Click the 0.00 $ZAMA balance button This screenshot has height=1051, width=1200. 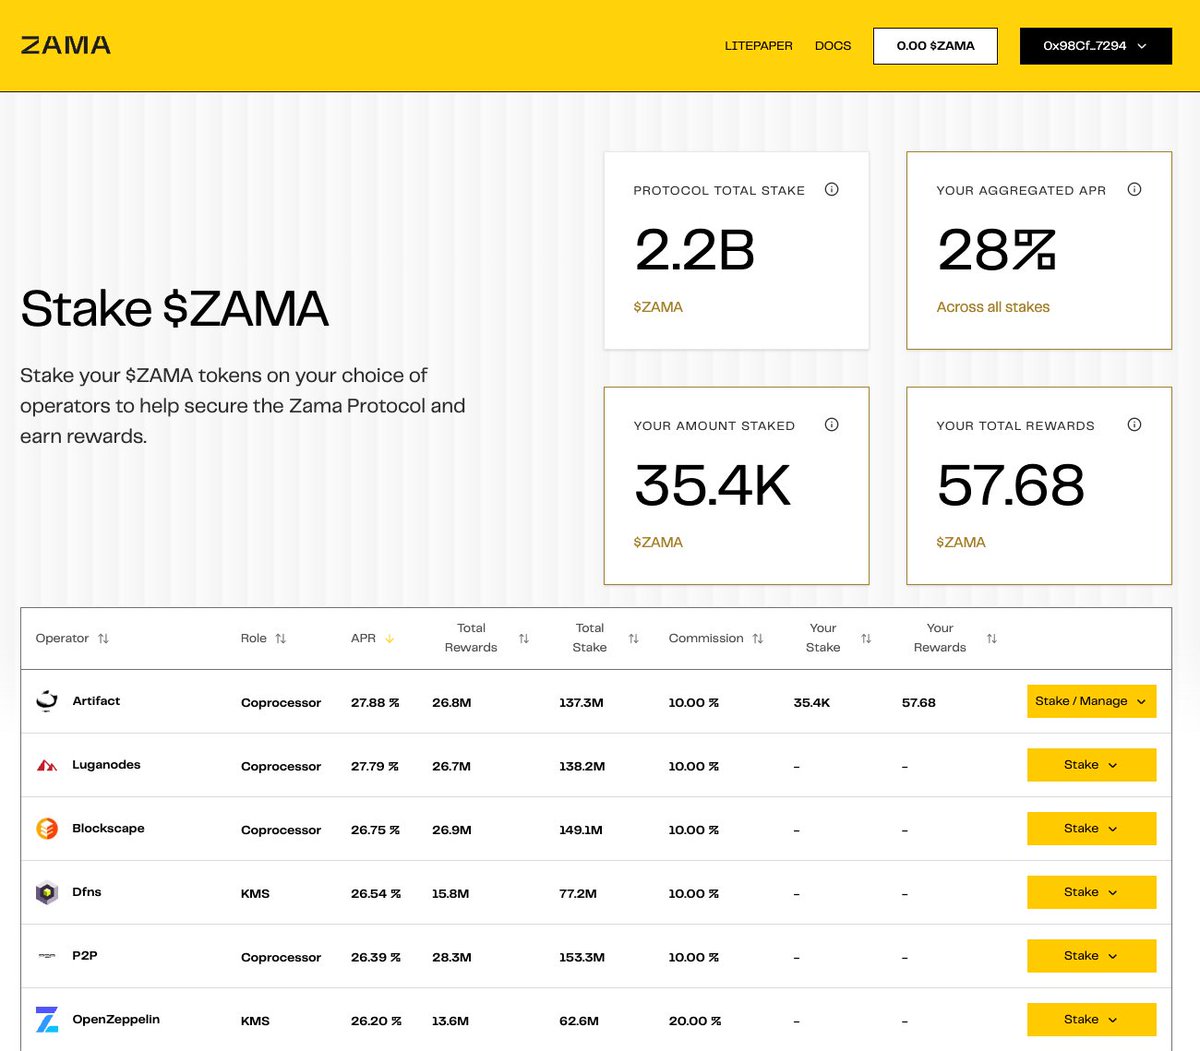tap(935, 46)
